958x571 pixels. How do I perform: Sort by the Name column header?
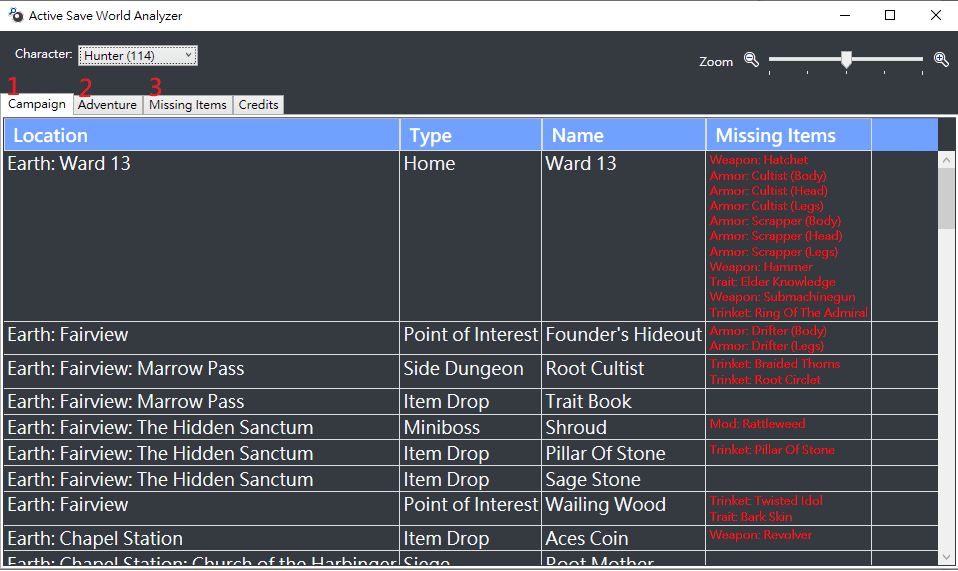pos(624,135)
